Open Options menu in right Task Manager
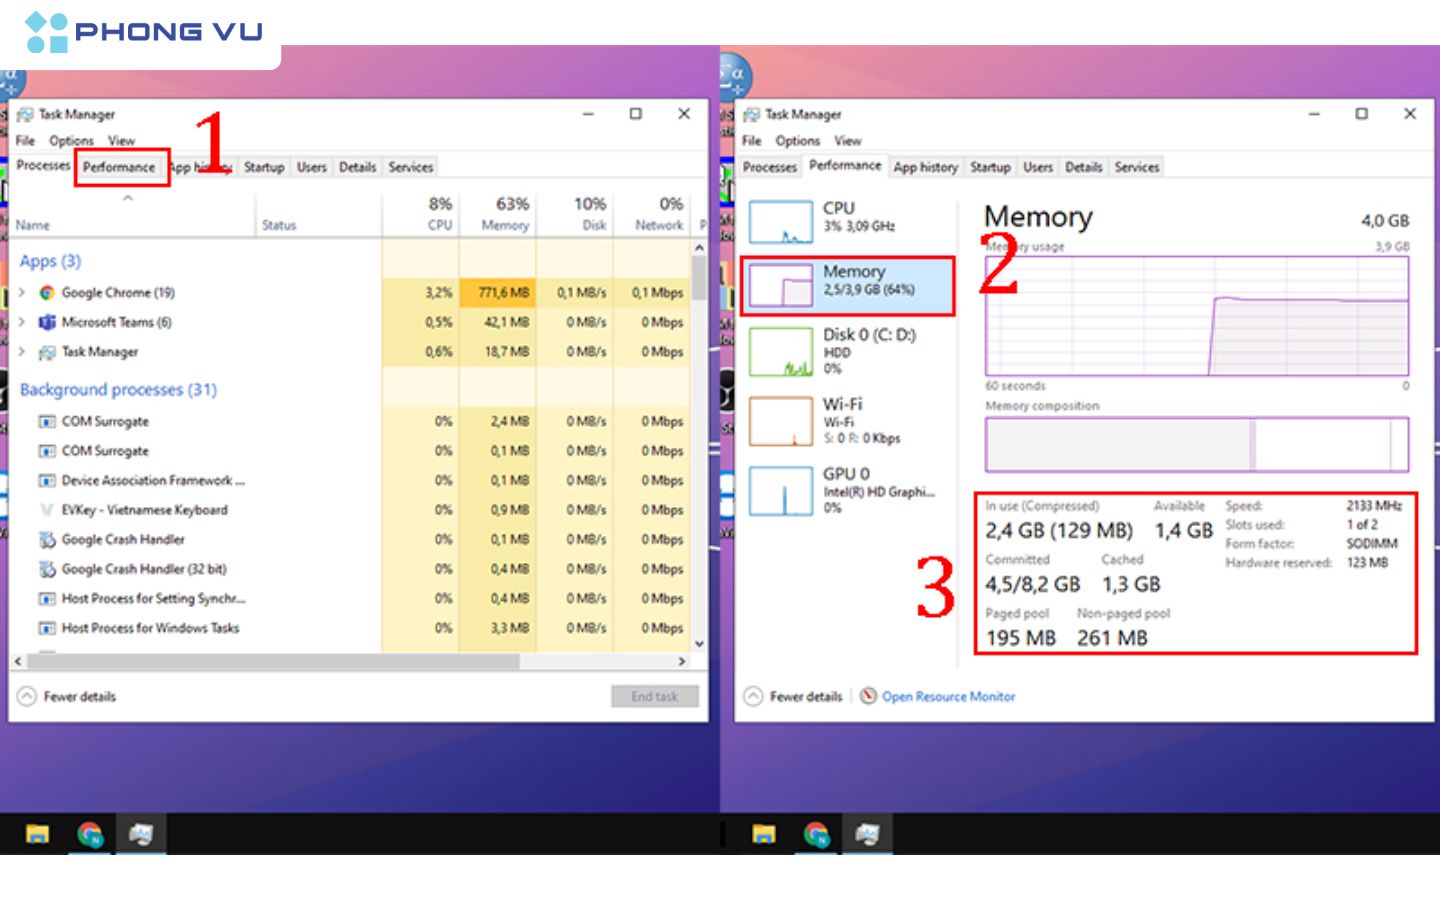1440x900 pixels. pyautogui.click(x=797, y=141)
